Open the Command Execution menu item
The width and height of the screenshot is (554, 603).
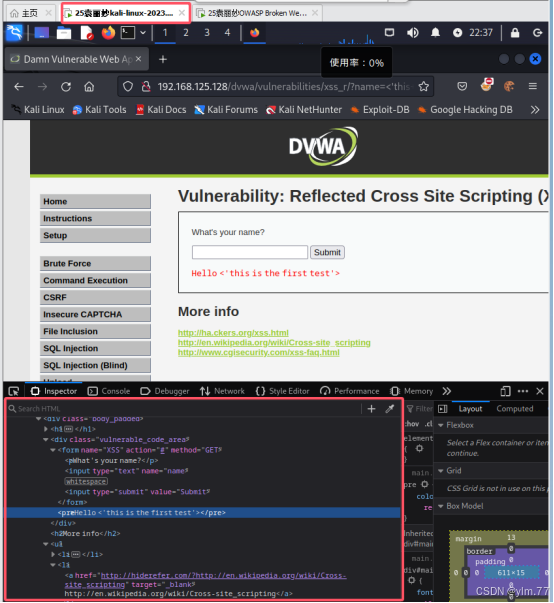pyautogui.click(x=95, y=281)
